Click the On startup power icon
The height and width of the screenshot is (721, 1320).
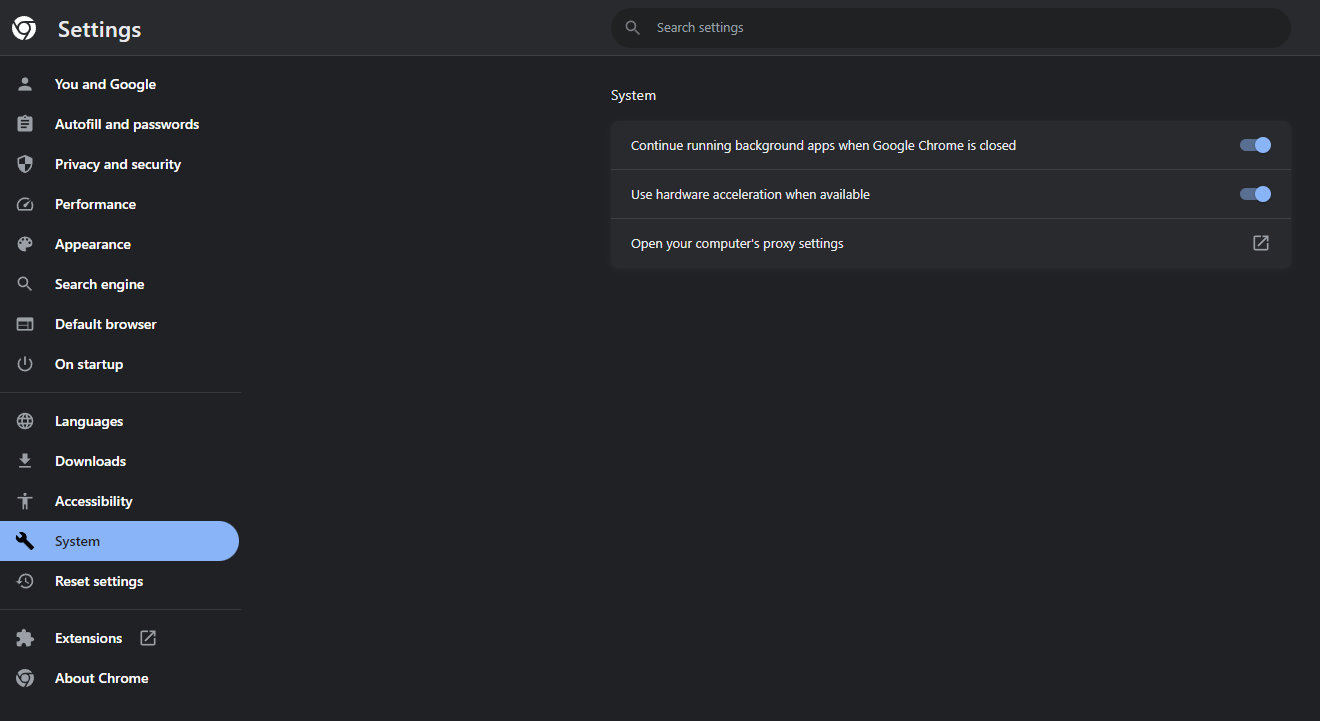point(25,364)
